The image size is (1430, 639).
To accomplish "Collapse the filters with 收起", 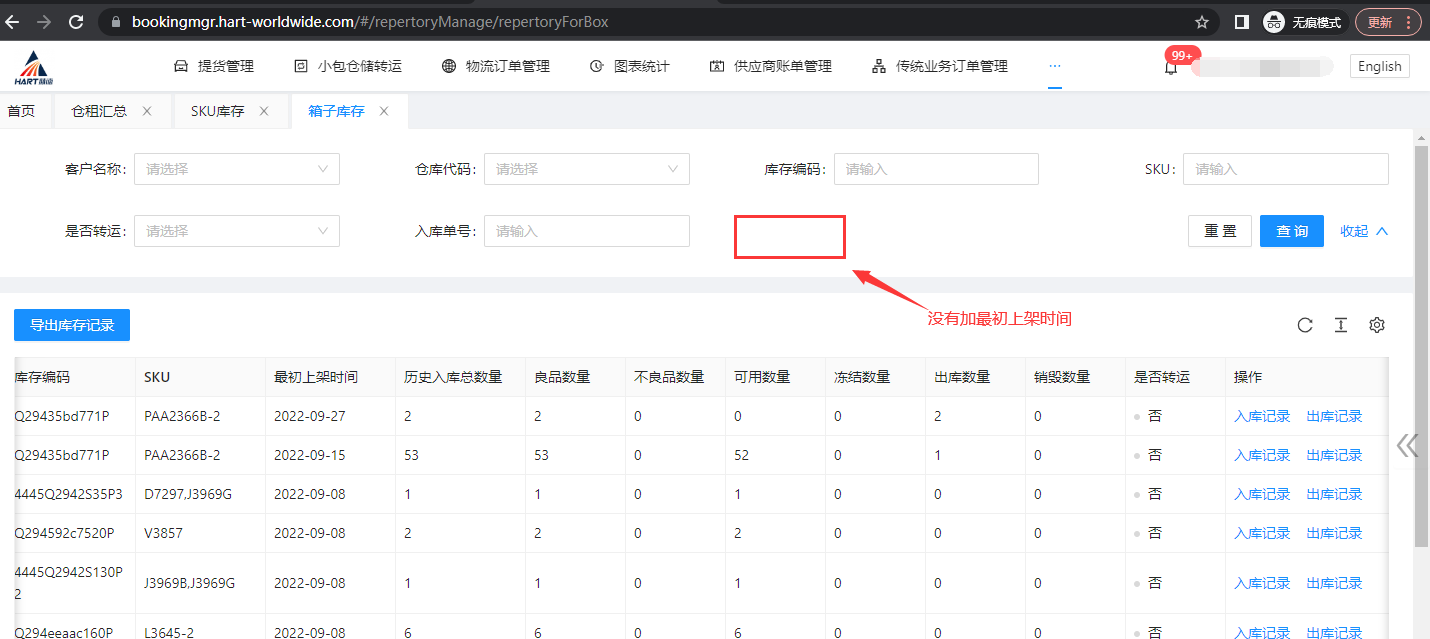I will 1364,231.
